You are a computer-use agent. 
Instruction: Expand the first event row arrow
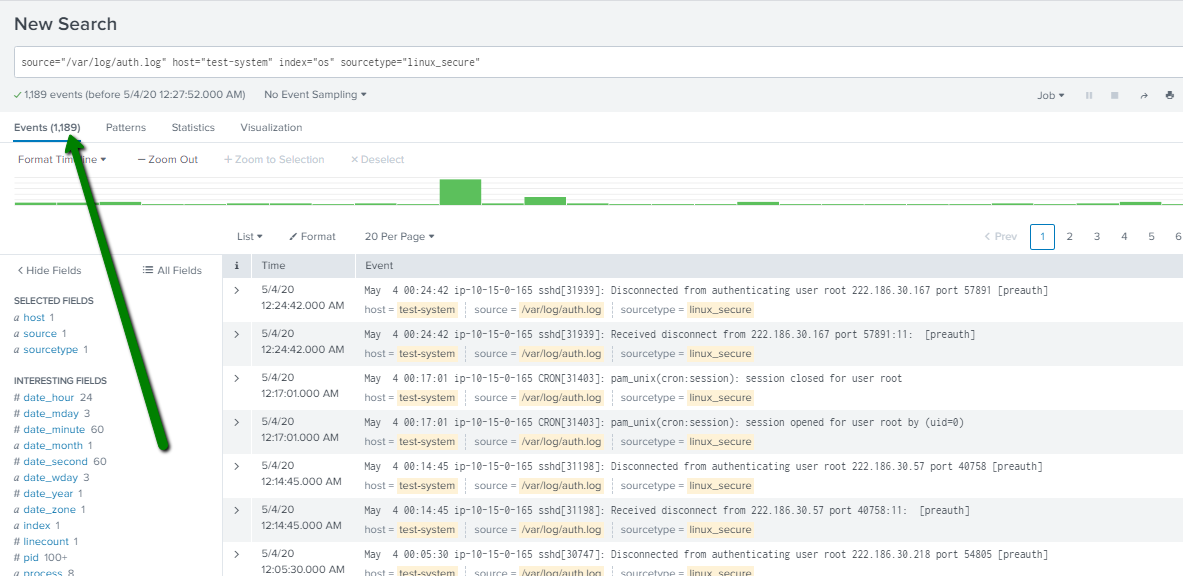[235, 292]
